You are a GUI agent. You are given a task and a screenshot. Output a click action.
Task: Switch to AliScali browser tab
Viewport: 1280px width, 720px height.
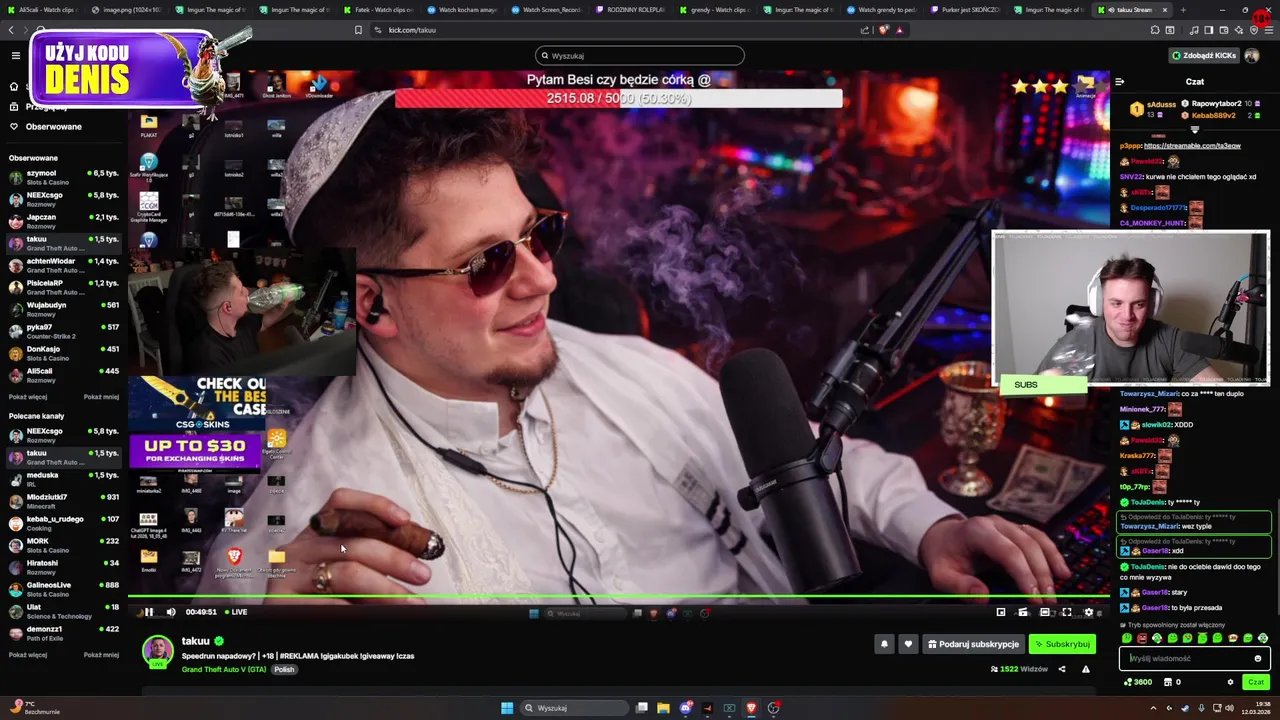43,10
